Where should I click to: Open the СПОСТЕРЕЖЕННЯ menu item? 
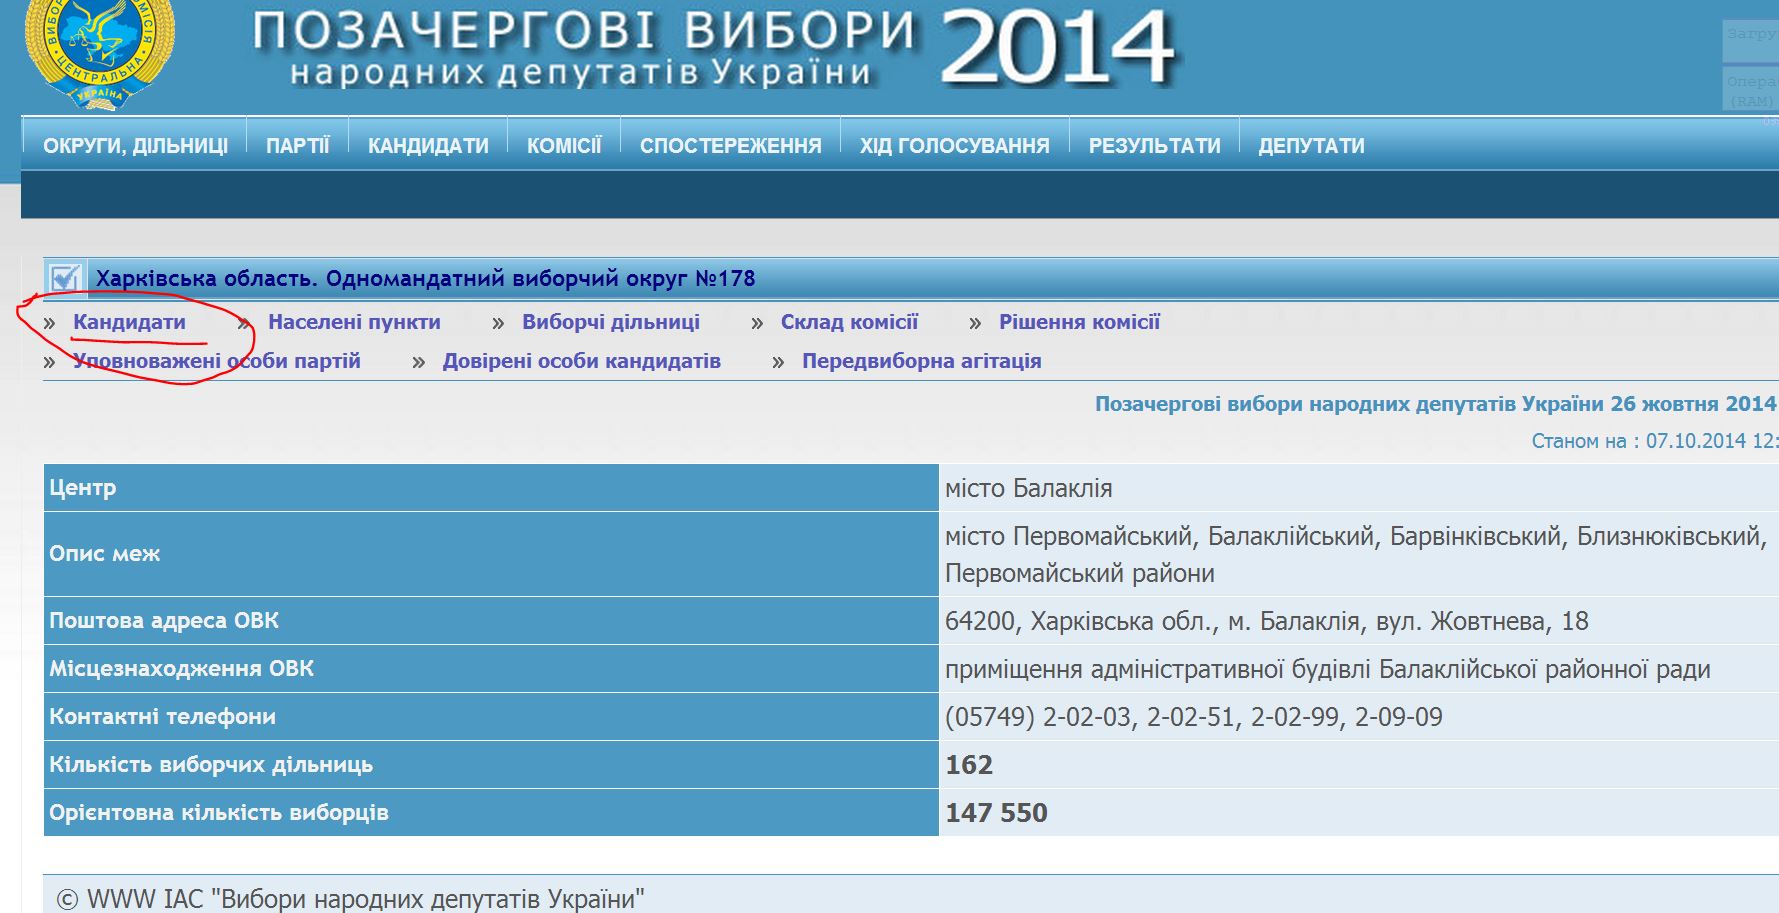point(730,146)
